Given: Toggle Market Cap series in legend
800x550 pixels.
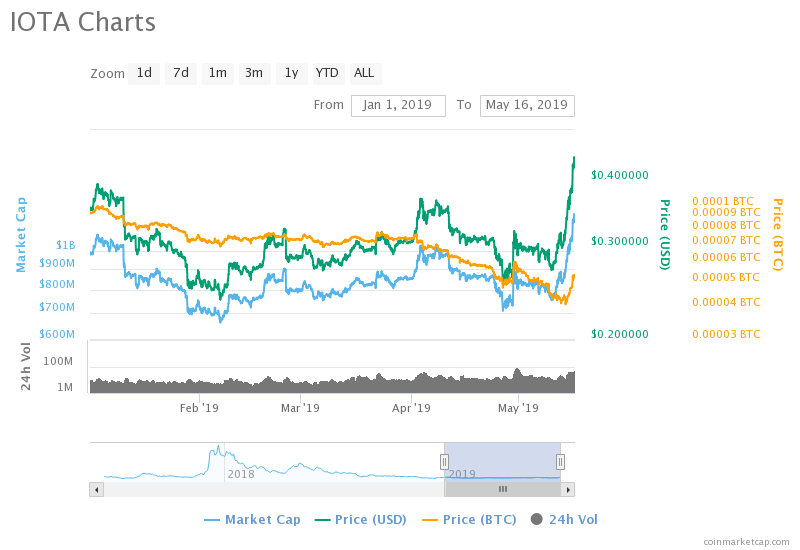Looking at the screenshot, I should click(x=253, y=520).
